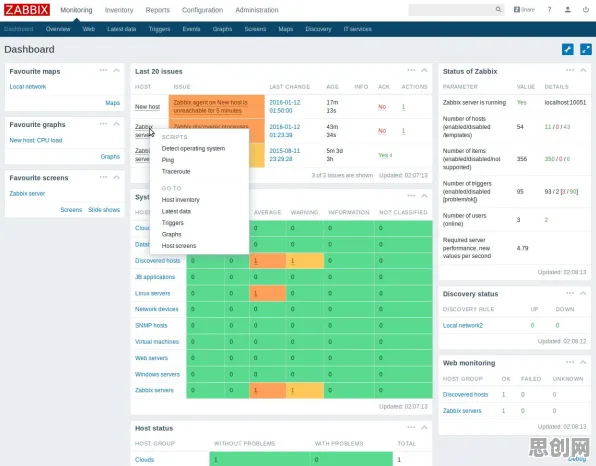Image resolution: width=596 pixels, height=466 pixels.
Task: Click the blue wrench dashboard settings button
Action: click(567, 49)
